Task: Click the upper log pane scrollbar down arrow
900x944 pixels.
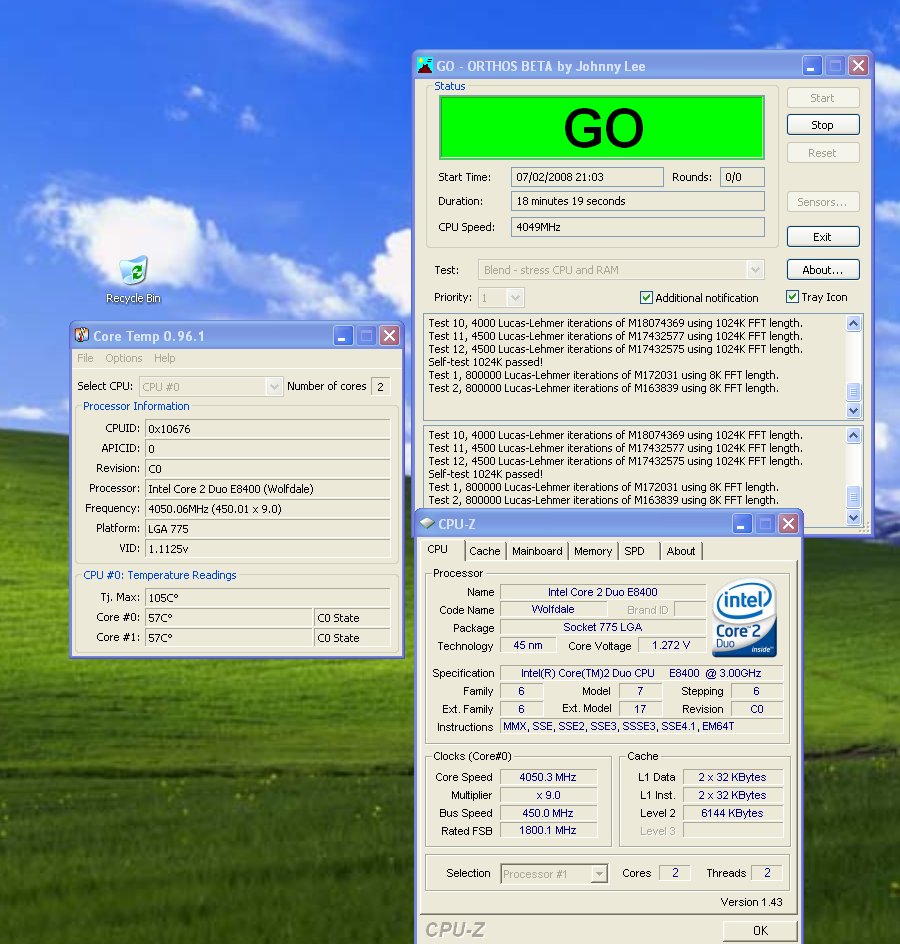Action: click(853, 411)
